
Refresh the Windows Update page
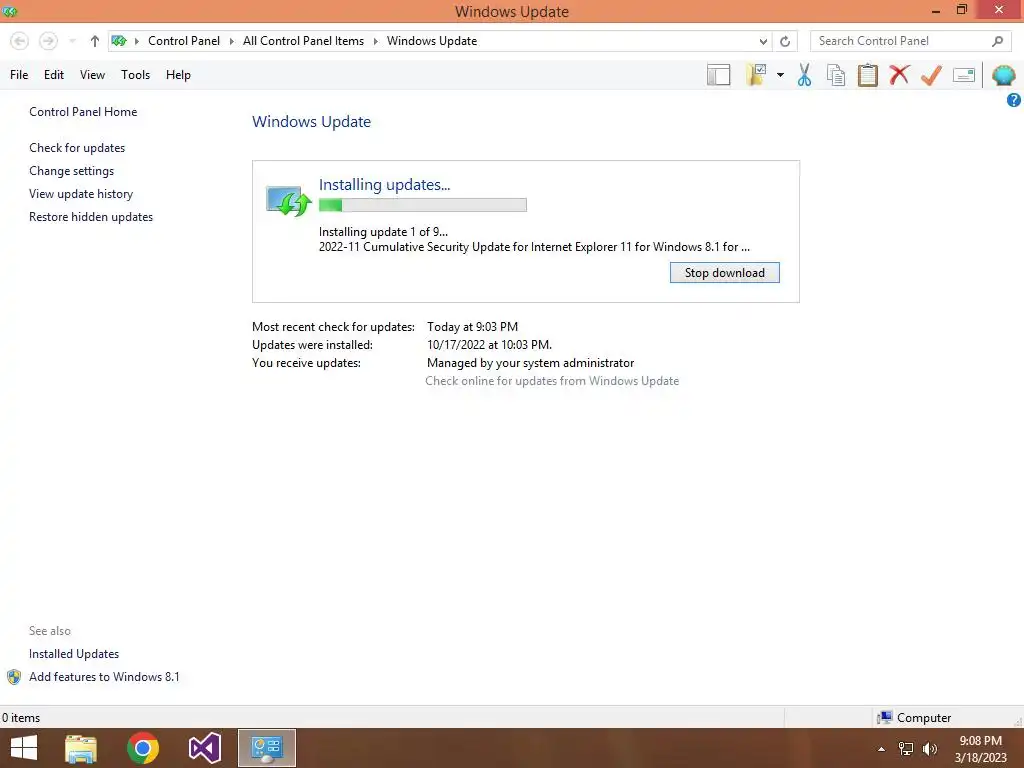(x=785, y=41)
